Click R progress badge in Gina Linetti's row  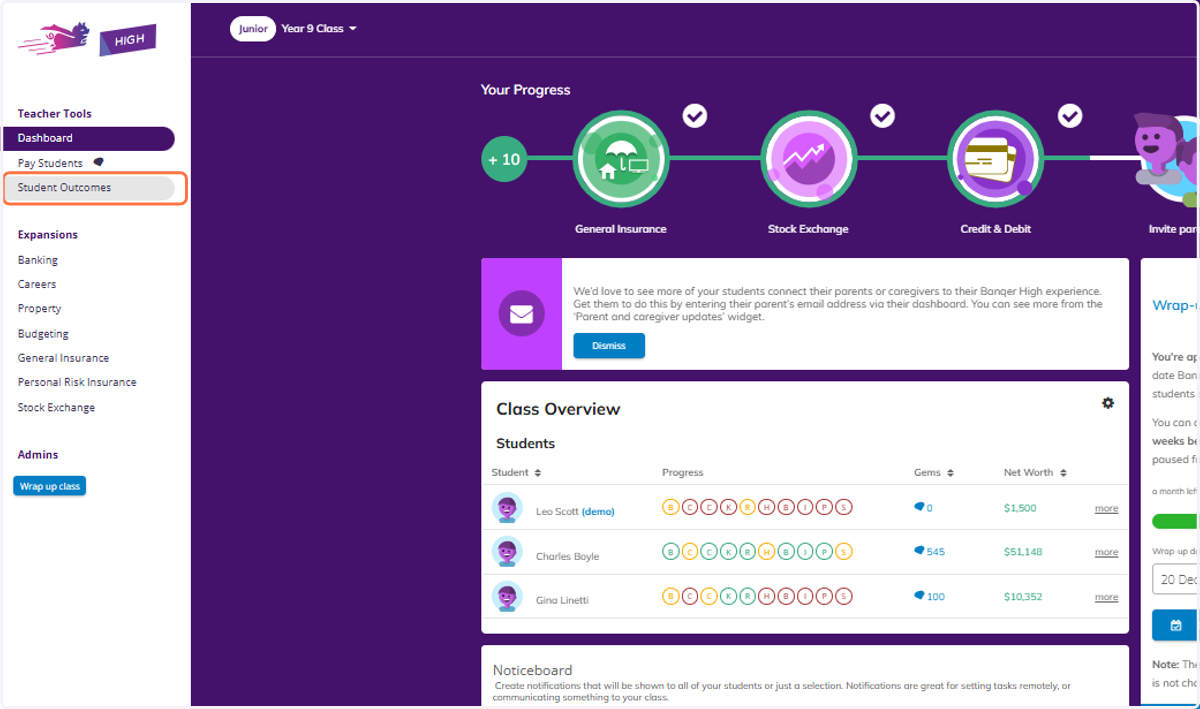coord(748,597)
